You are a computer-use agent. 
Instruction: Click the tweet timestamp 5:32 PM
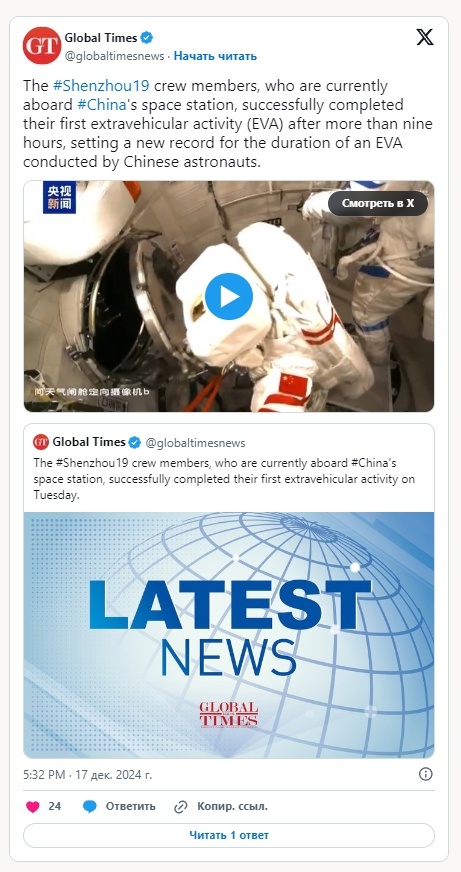click(44, 774)
